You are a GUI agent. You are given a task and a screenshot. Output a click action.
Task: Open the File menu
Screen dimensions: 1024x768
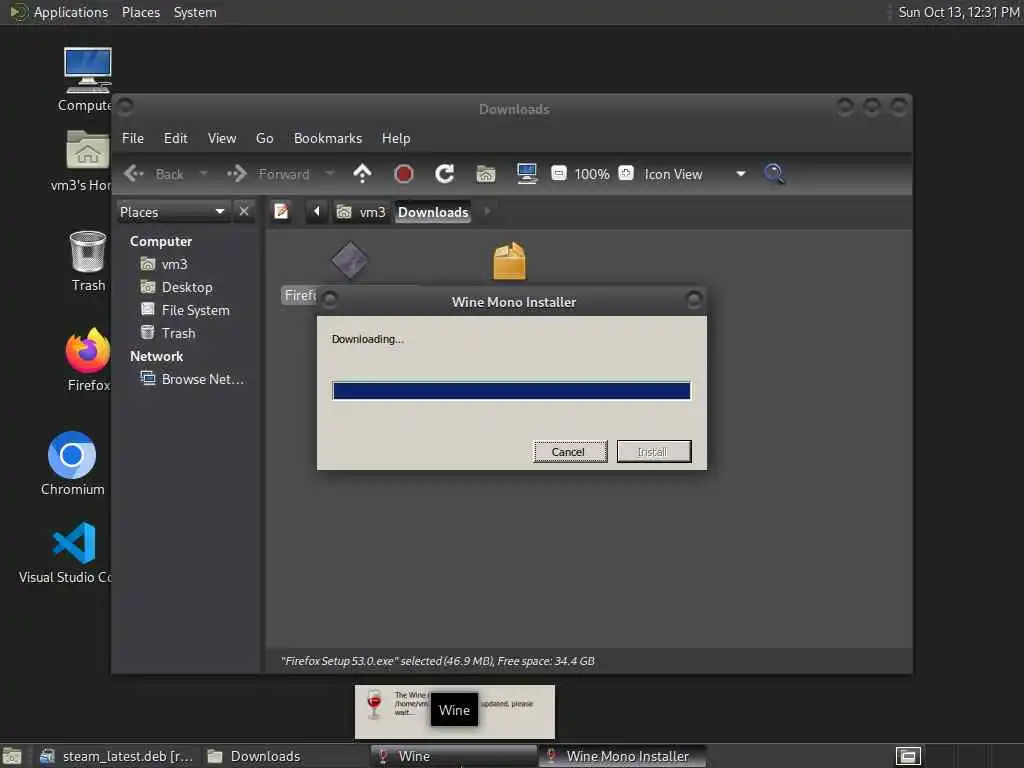click(x=133, y=138)
